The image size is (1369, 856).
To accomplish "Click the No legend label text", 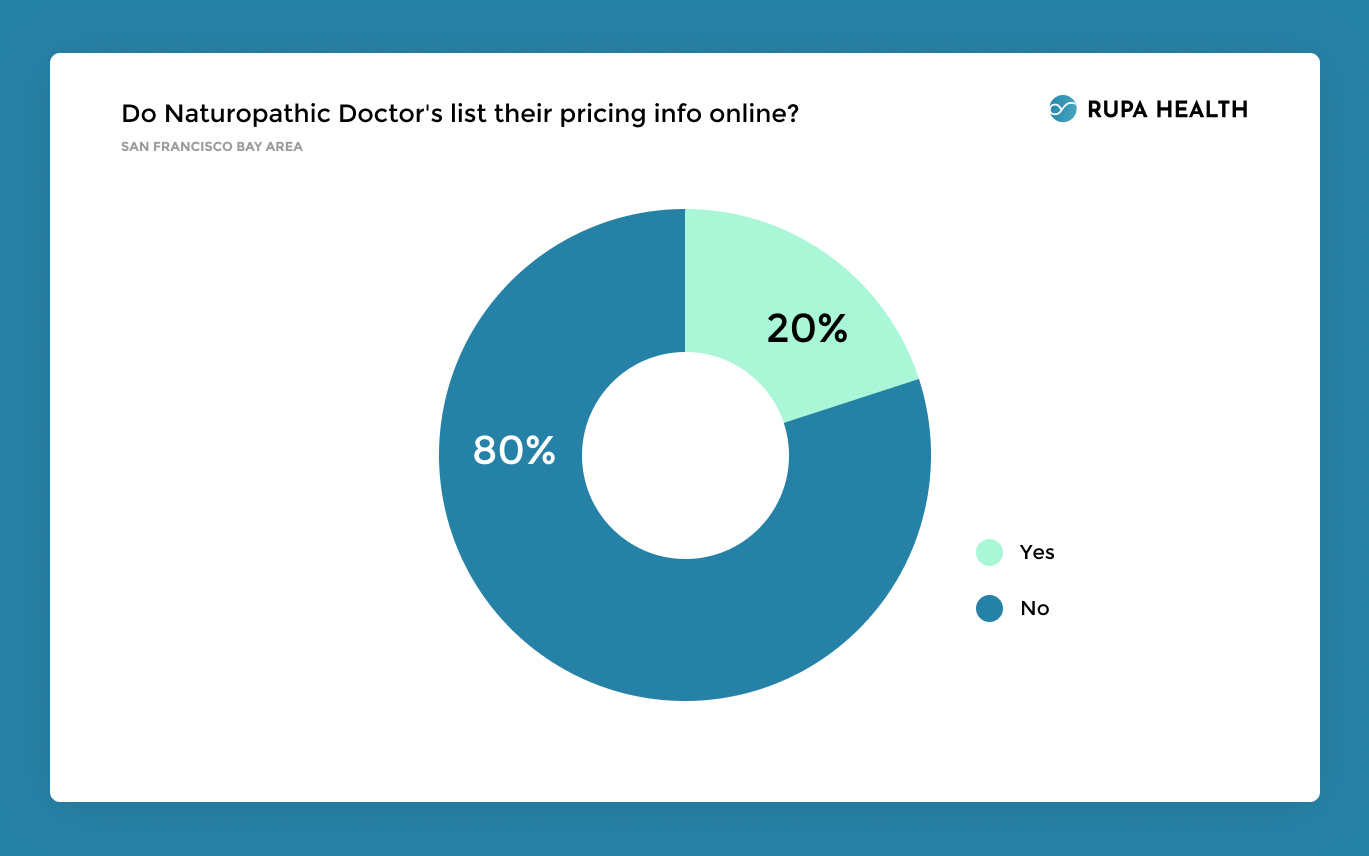I will tap(1035, 608).
